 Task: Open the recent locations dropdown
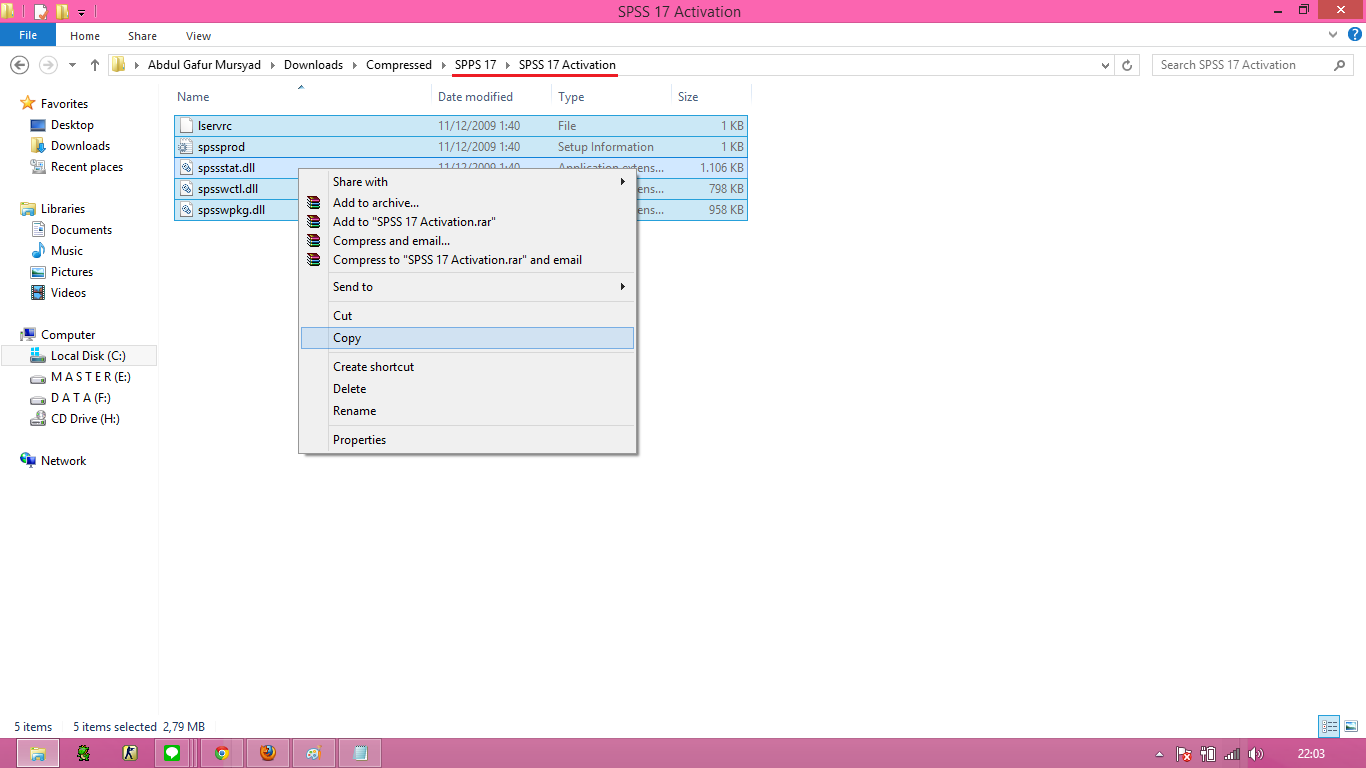[x=72, y=65]
